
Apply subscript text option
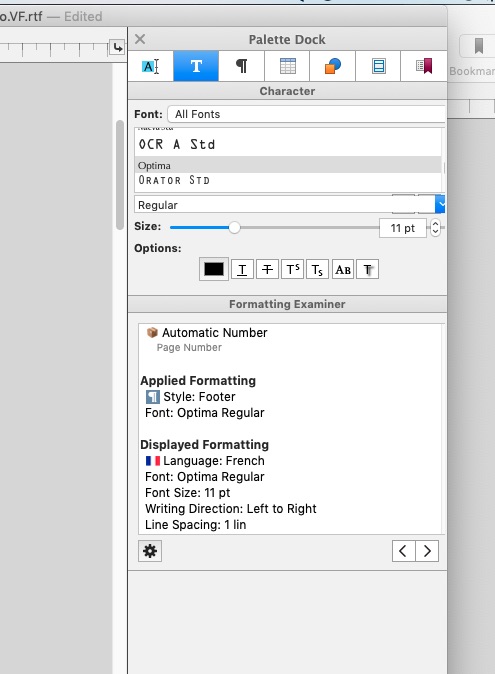pos(317,270)
